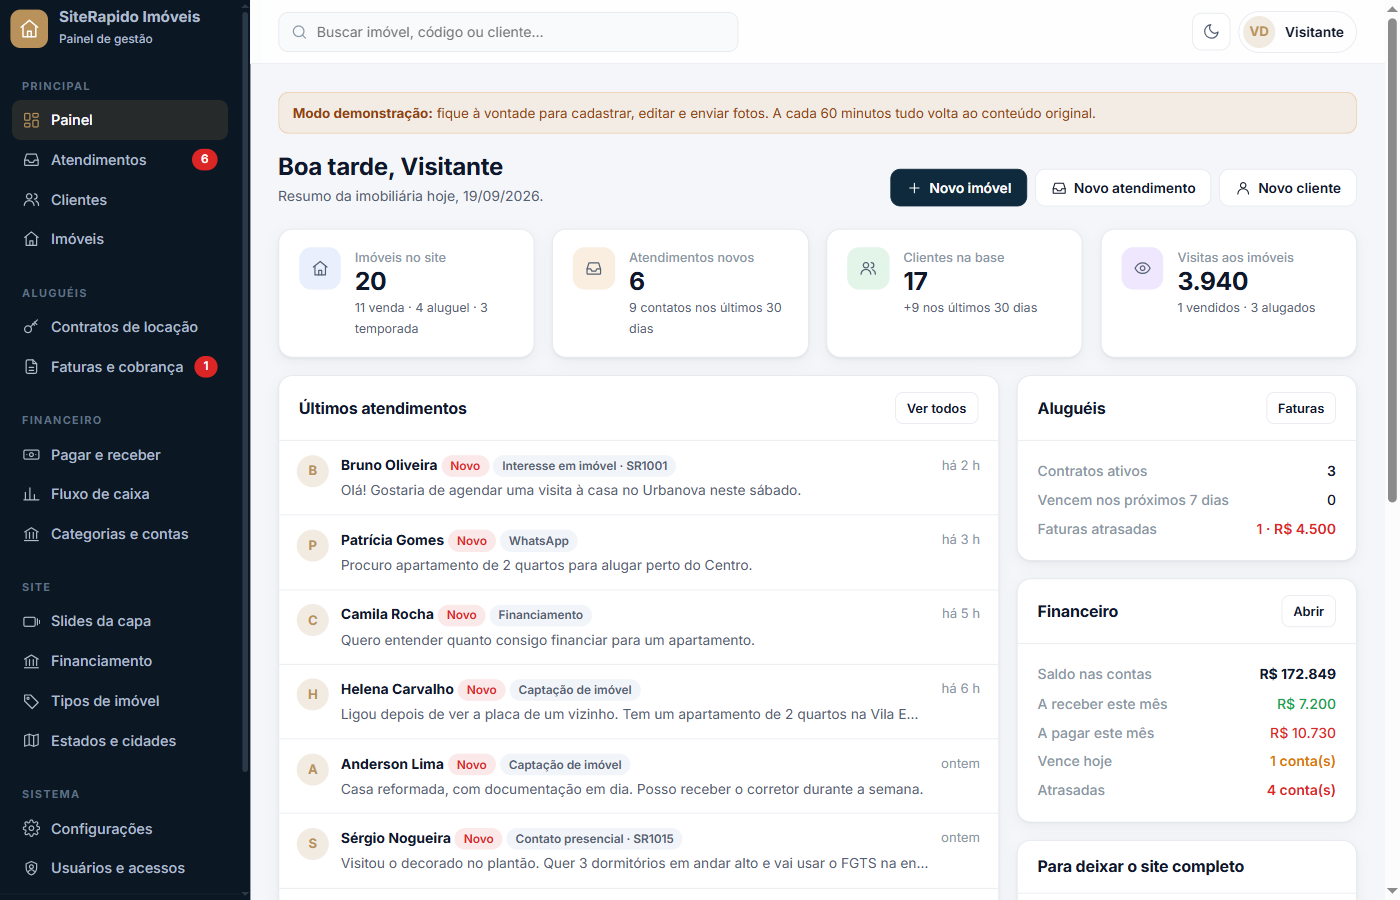Click the Atendimentos badge showing 6
Image resolution: width=1400 pixels, height=900 pixels.
pos(204,159)
